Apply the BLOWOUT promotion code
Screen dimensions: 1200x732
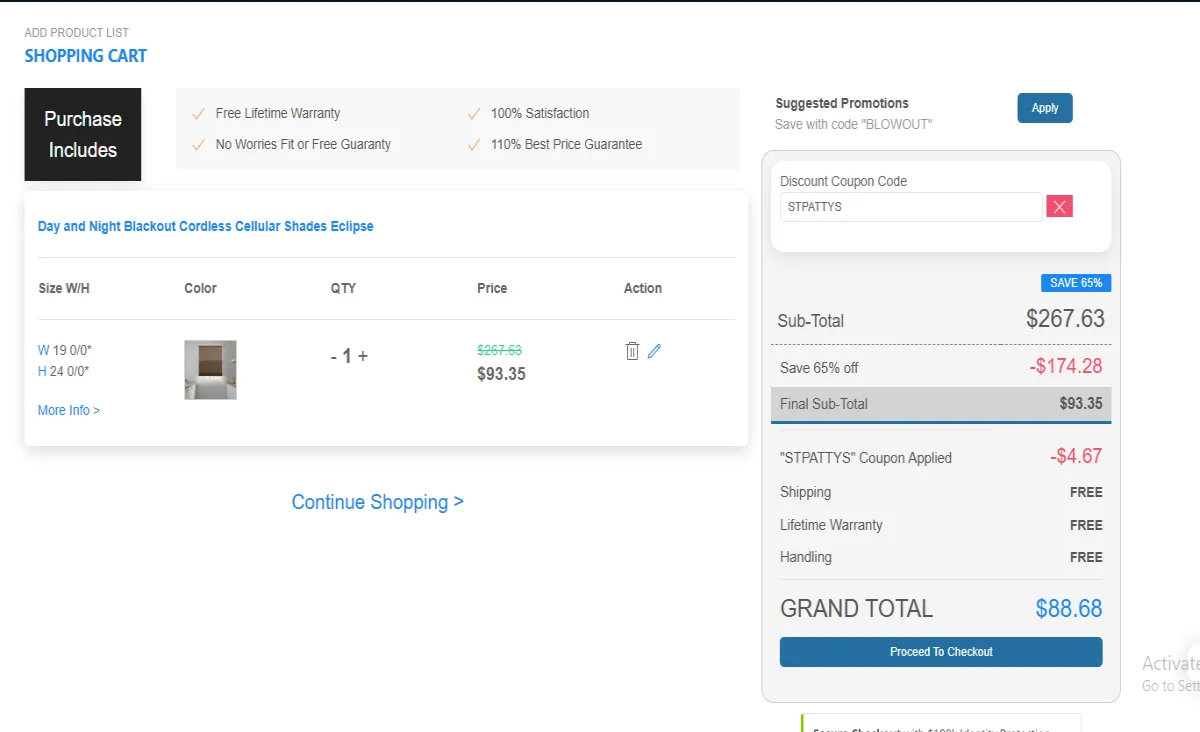point(1044,107)
